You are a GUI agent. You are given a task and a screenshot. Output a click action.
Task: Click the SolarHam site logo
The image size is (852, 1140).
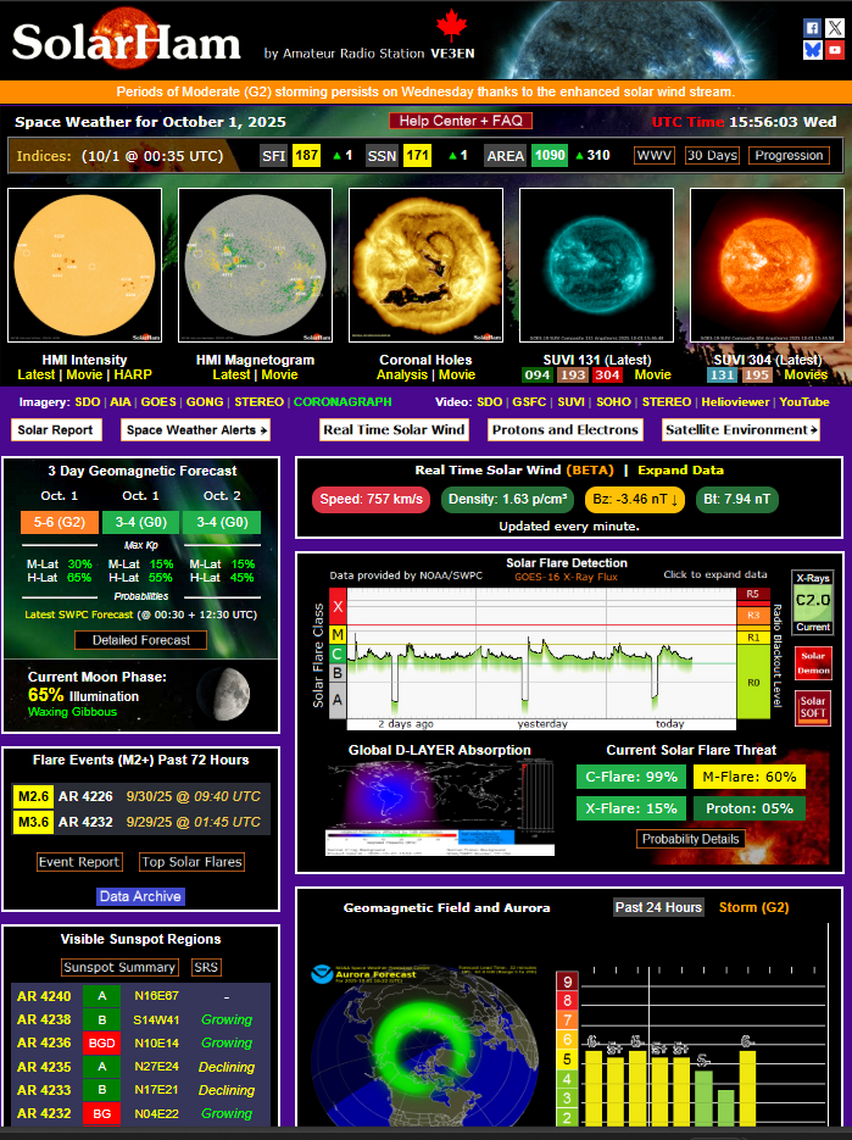[127, 43]
